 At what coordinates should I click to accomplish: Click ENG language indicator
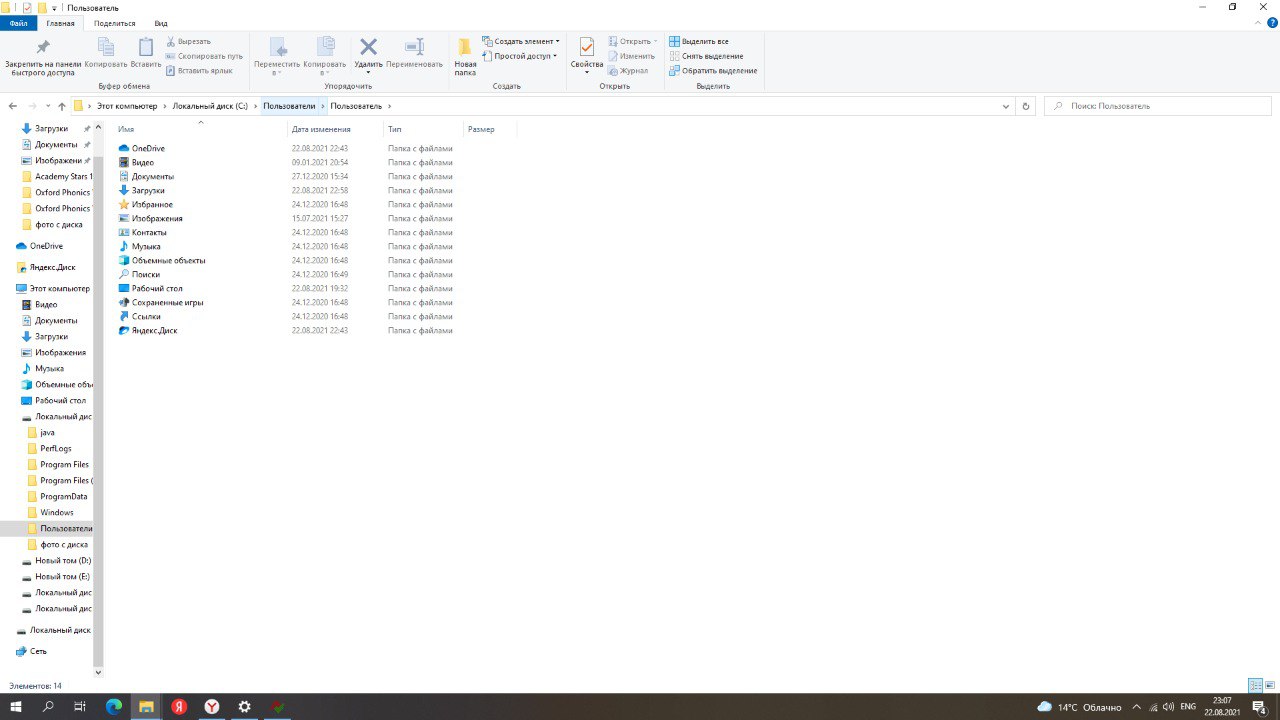pyautogui.click(x=1188, y=706)
